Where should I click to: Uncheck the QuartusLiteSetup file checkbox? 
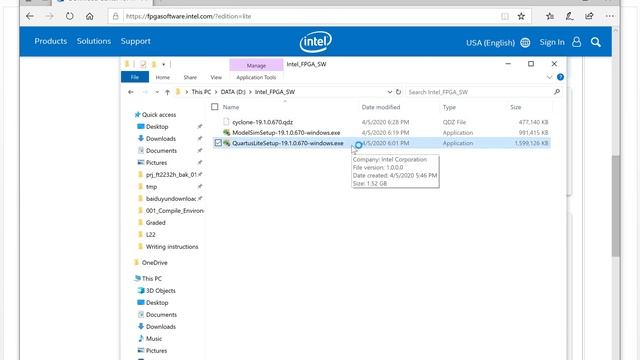click(x=218, y=143)
